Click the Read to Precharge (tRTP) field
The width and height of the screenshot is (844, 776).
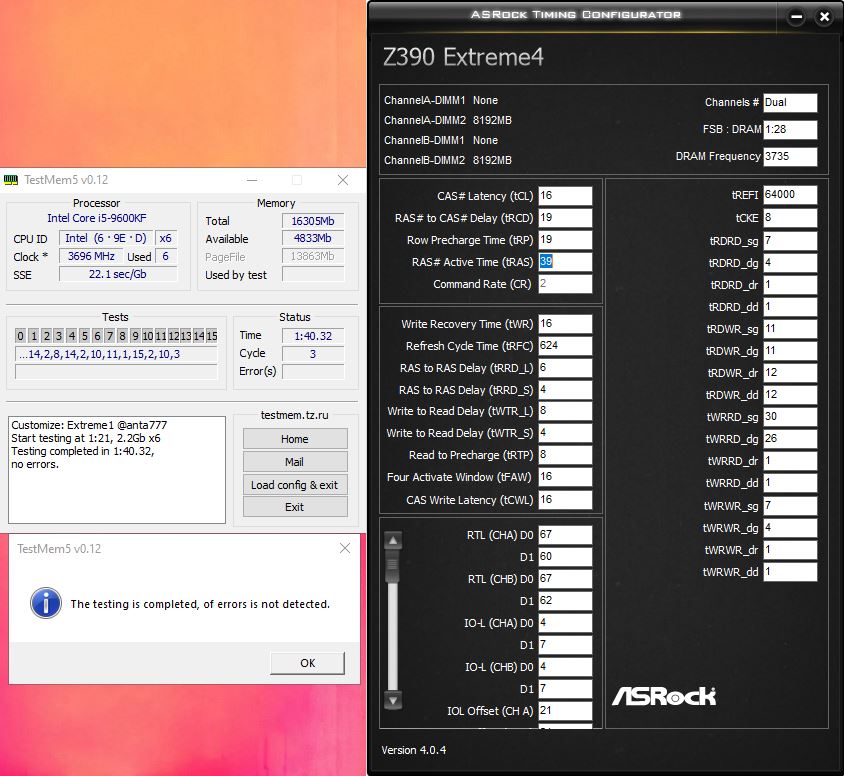[x=565, y=455]
